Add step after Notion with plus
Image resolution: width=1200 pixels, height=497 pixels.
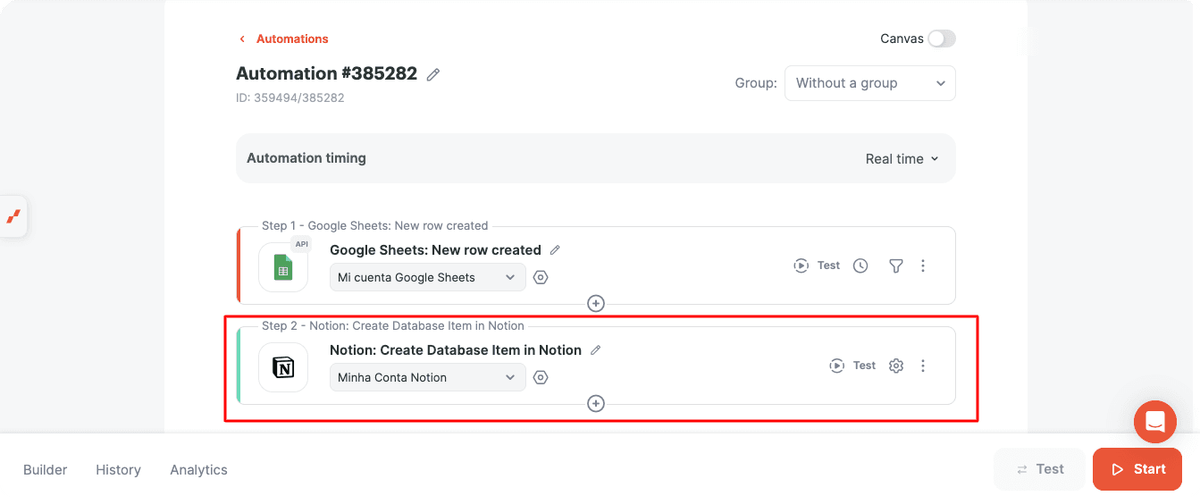point(596,403)
